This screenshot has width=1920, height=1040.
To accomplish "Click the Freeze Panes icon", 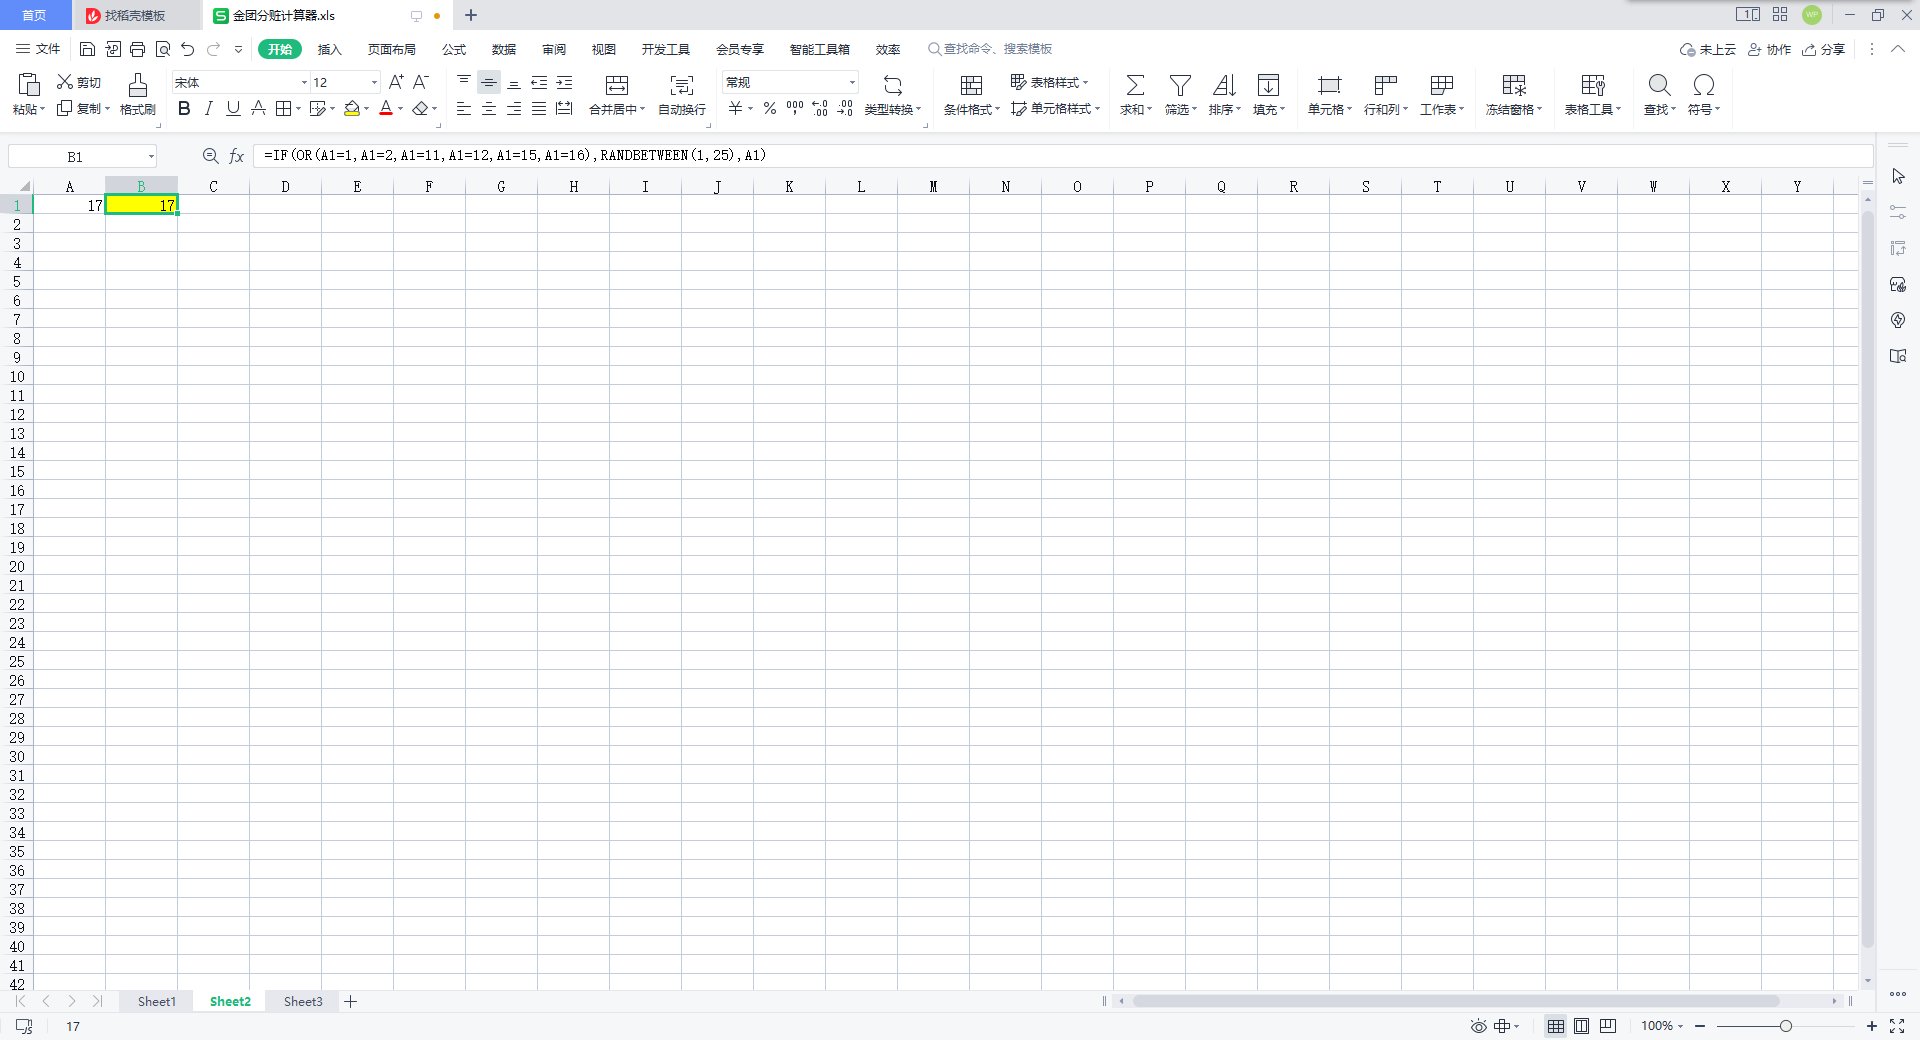I will click(x=1514, y=85).
